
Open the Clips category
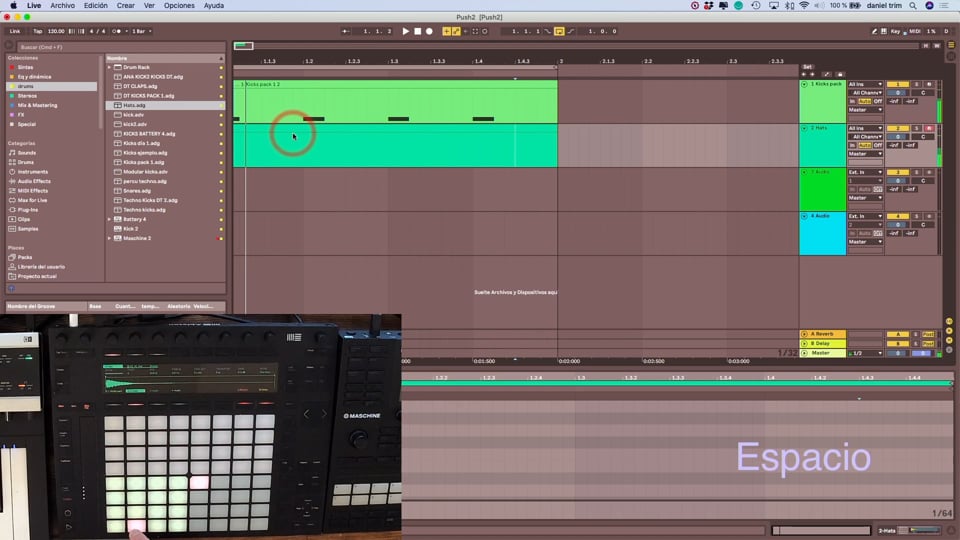pyautogui.click(x=23, y=219)
